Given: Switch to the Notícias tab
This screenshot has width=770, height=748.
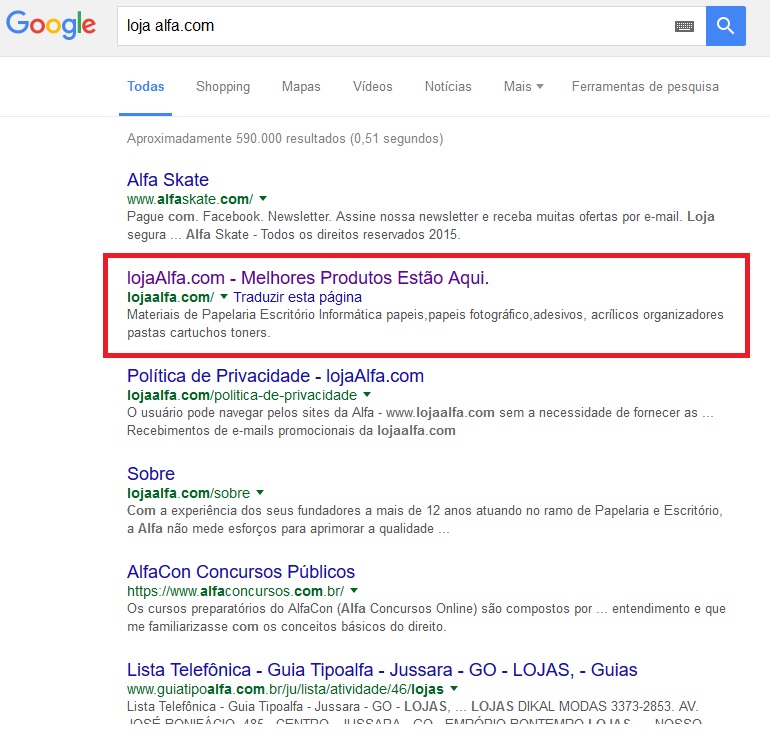Looking at the screenshot, I should click(x=448, y=86).
